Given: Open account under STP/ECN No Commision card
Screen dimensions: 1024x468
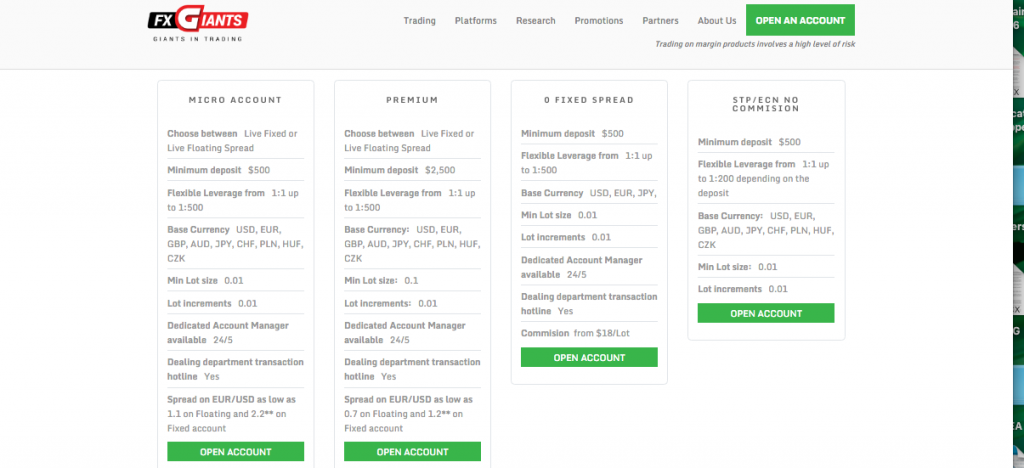Looking at the screenshot, I should 766,313.
